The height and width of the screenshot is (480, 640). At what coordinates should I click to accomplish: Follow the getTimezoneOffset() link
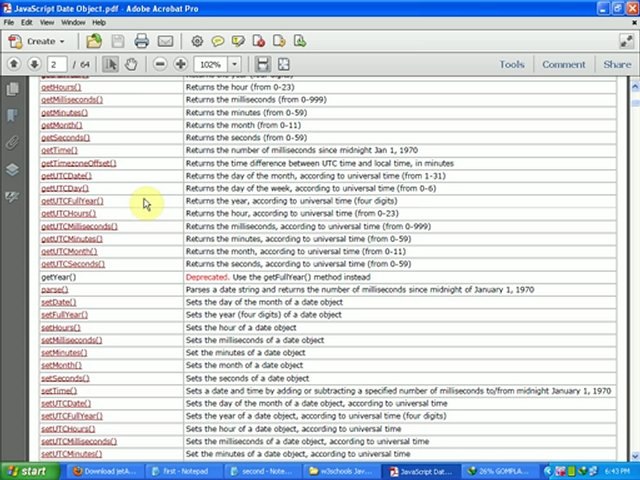click(x=79, y=163)
